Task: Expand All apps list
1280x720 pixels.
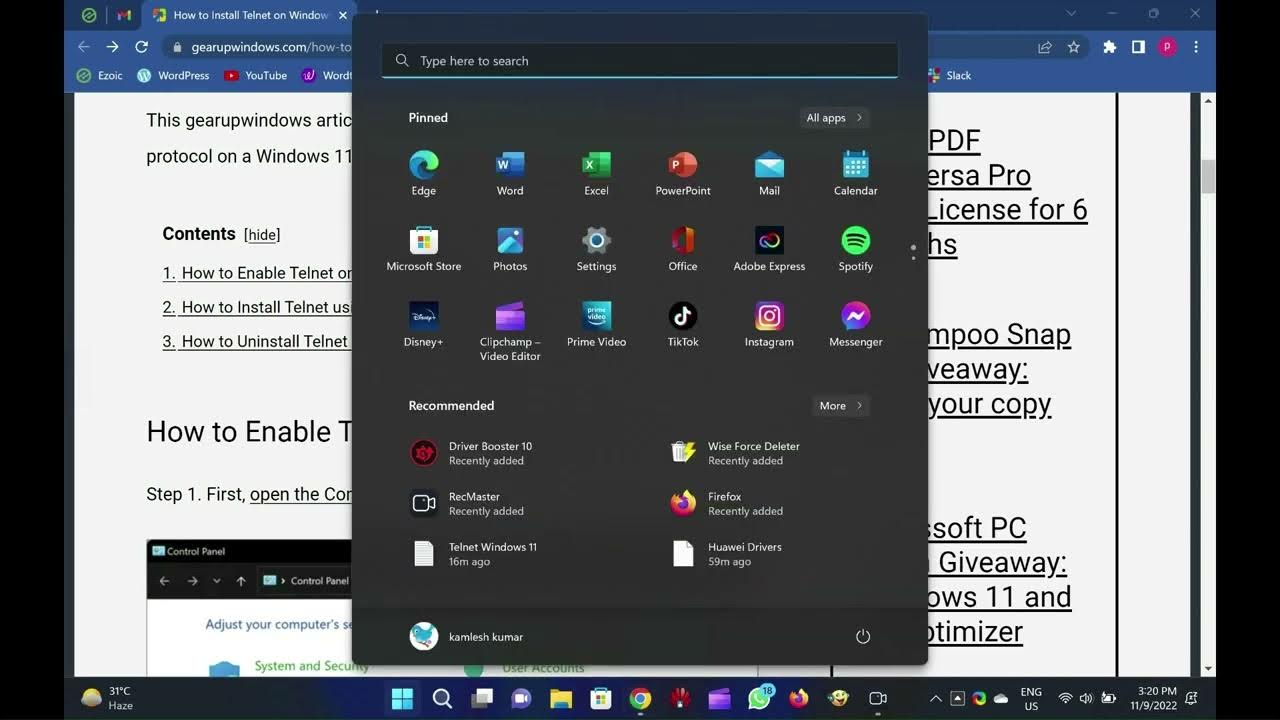Action: (834, 118)
